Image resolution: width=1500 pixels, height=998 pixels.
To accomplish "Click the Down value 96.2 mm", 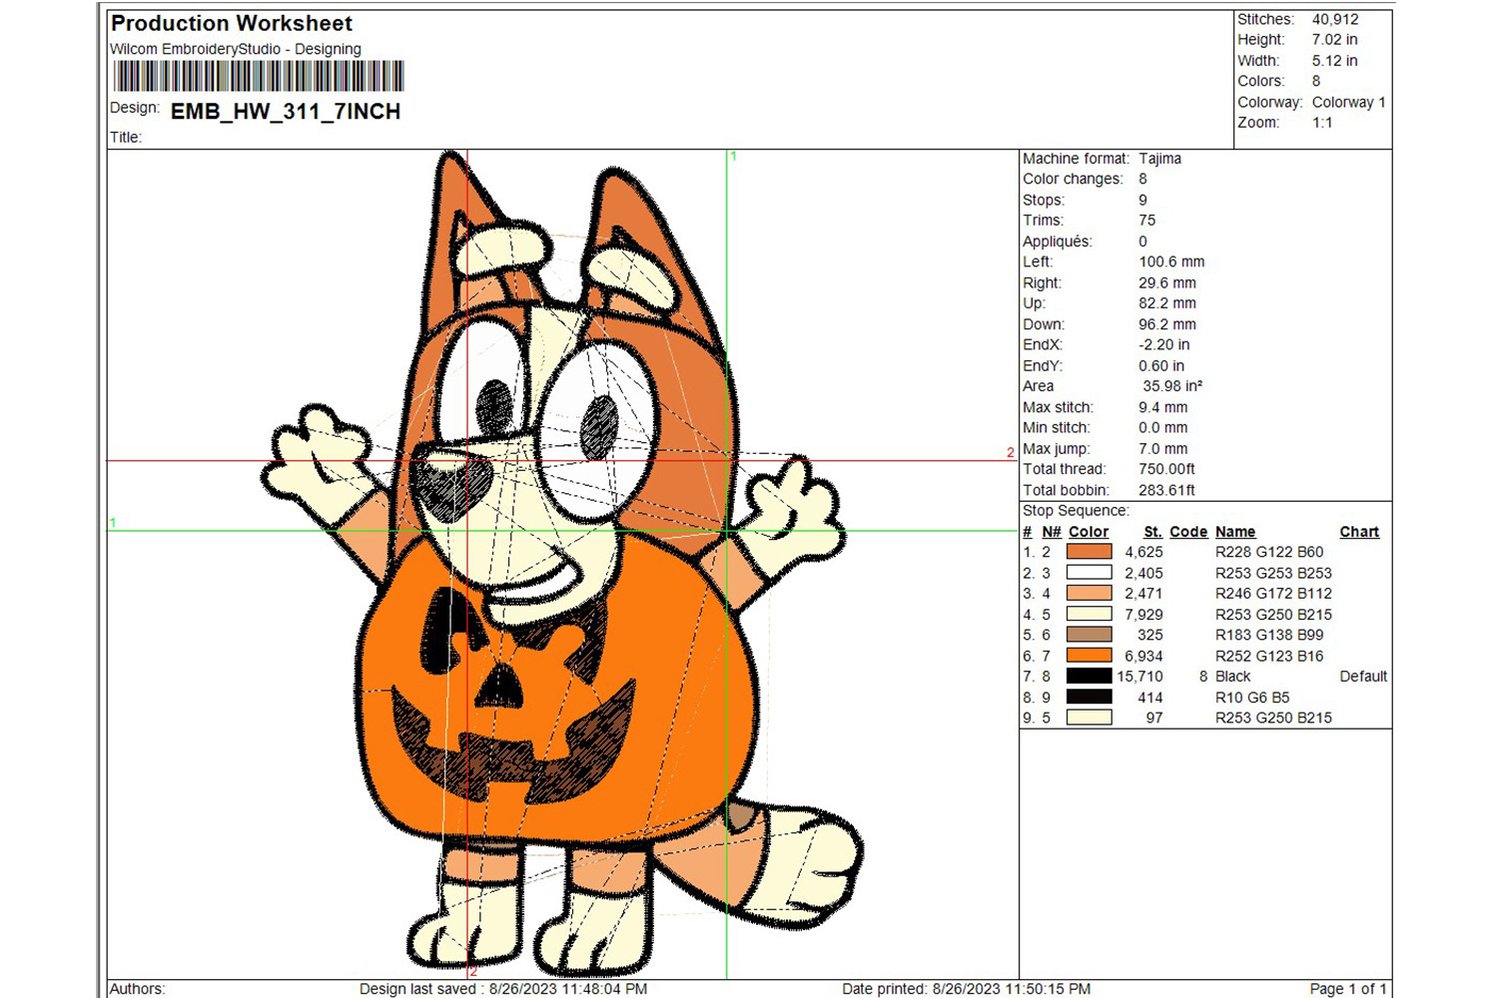I will 1167,324.
